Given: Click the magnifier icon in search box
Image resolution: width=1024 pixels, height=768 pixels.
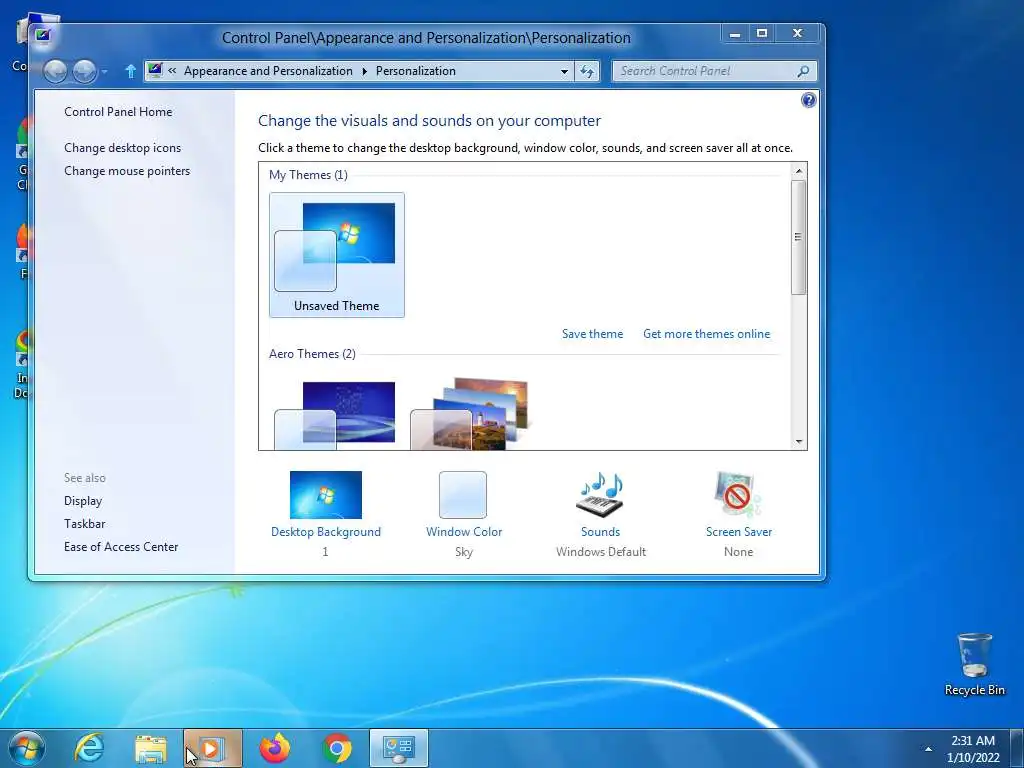Looking at the screenshot, I should pyautogui.click(x=803, y=71).
